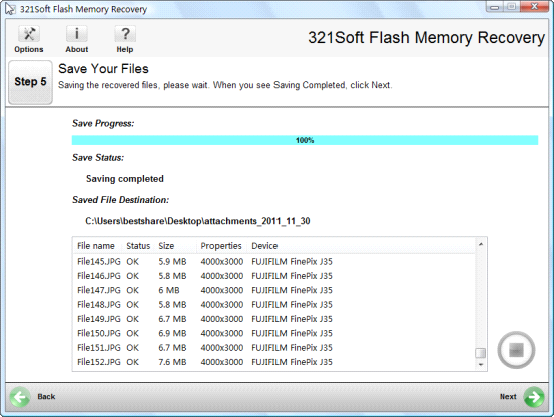Click the file list scroll down arrow
The image size is (554, 417).
(x=481, y=364)
